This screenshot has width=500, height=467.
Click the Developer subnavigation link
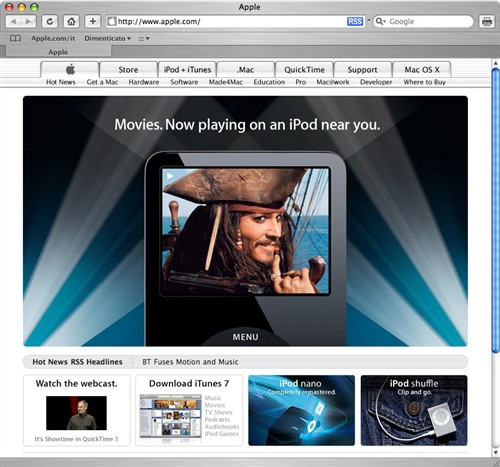[376, 82]
